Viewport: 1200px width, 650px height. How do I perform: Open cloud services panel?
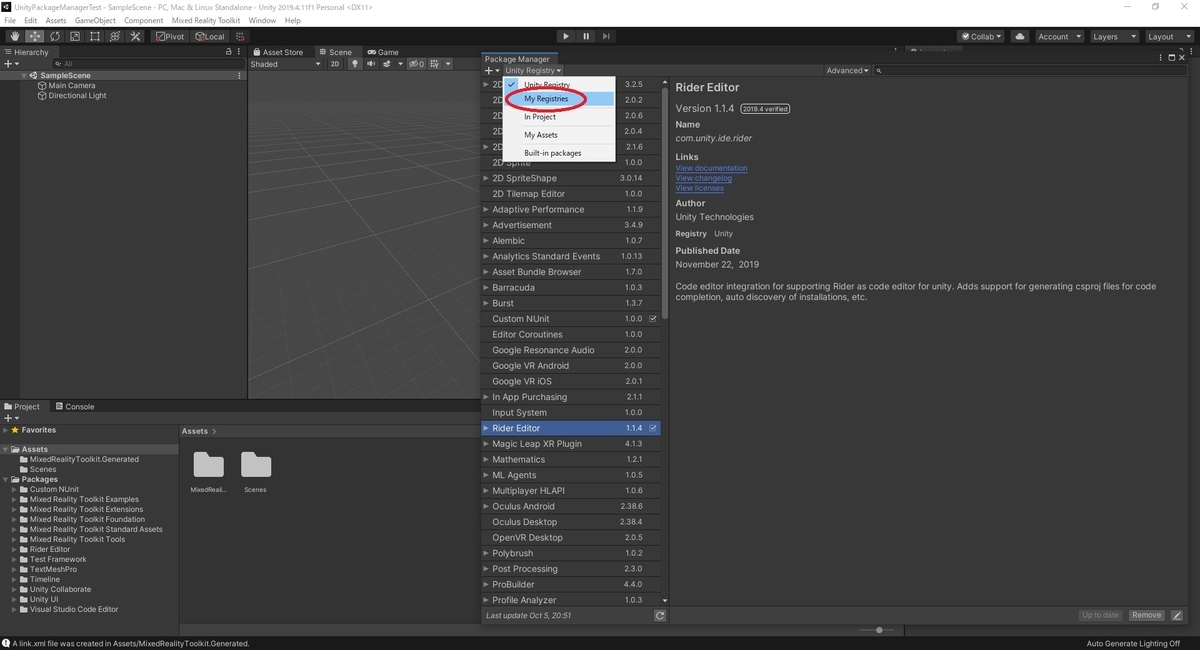[1019, 36]
